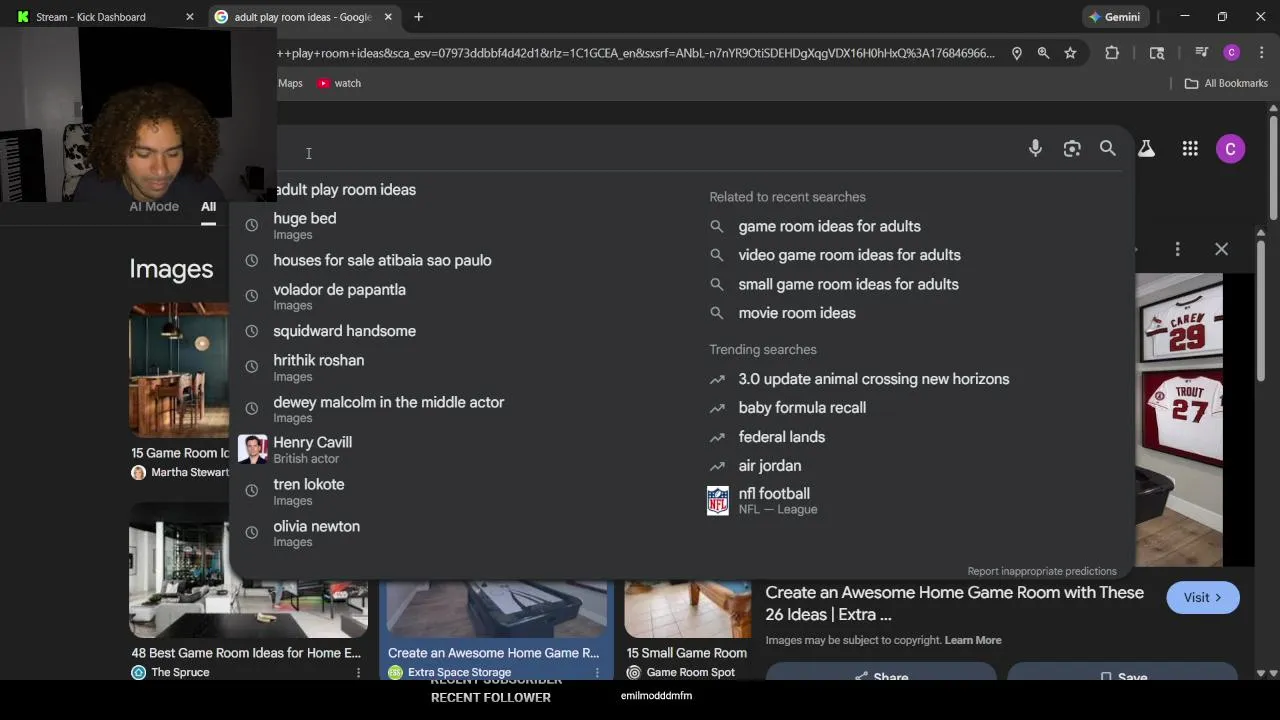
Task: Open Chrome profile avatar in toolbar
Action: (1232, 53)
